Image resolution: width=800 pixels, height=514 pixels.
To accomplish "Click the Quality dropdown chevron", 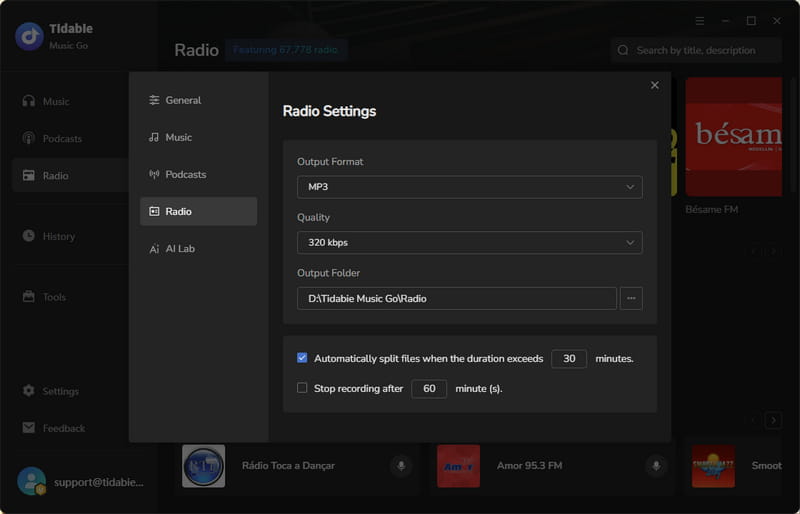I will coord(630,242).
